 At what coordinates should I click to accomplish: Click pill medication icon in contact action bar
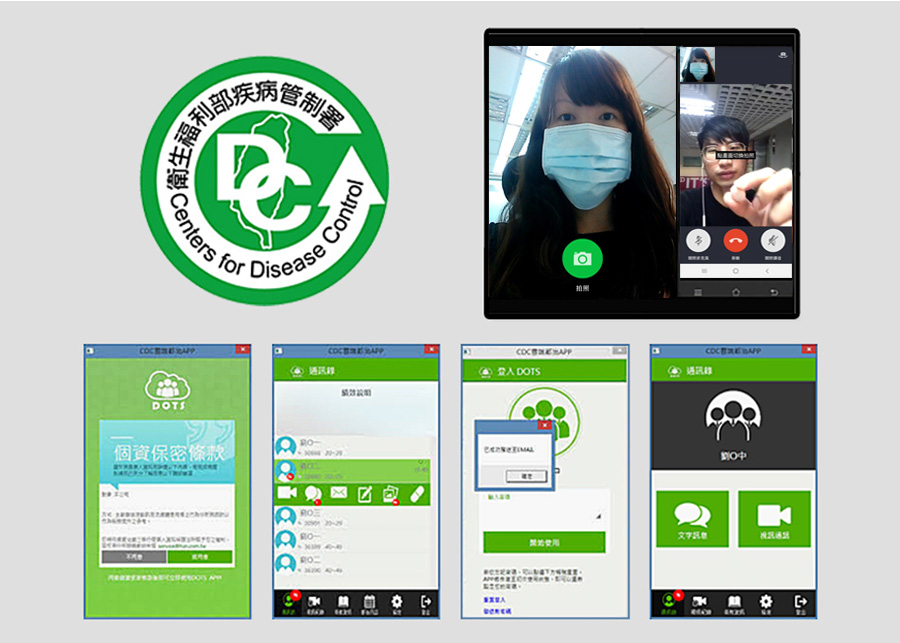(x=417, y=494)
